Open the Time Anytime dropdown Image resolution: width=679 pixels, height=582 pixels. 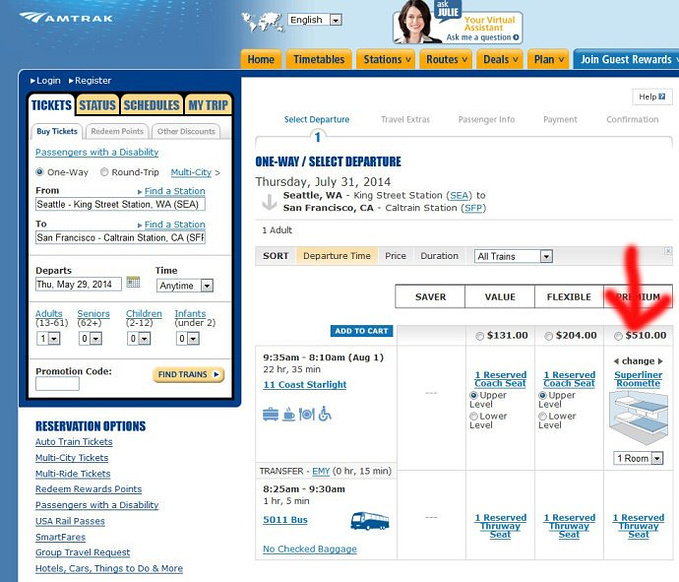(x=184, y=285)
